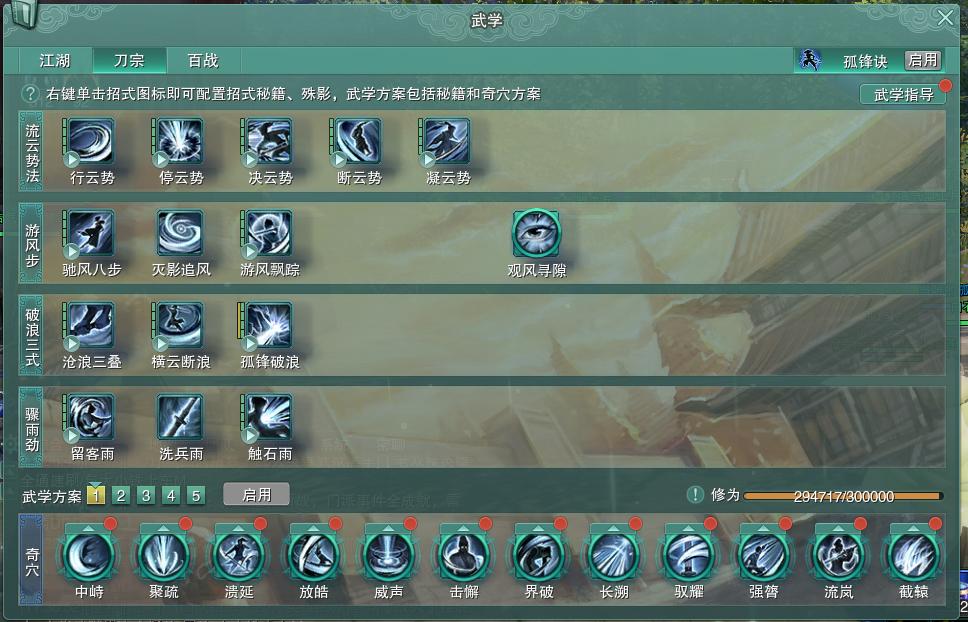Click the 灭影追风 skill icon

[180, 233]
